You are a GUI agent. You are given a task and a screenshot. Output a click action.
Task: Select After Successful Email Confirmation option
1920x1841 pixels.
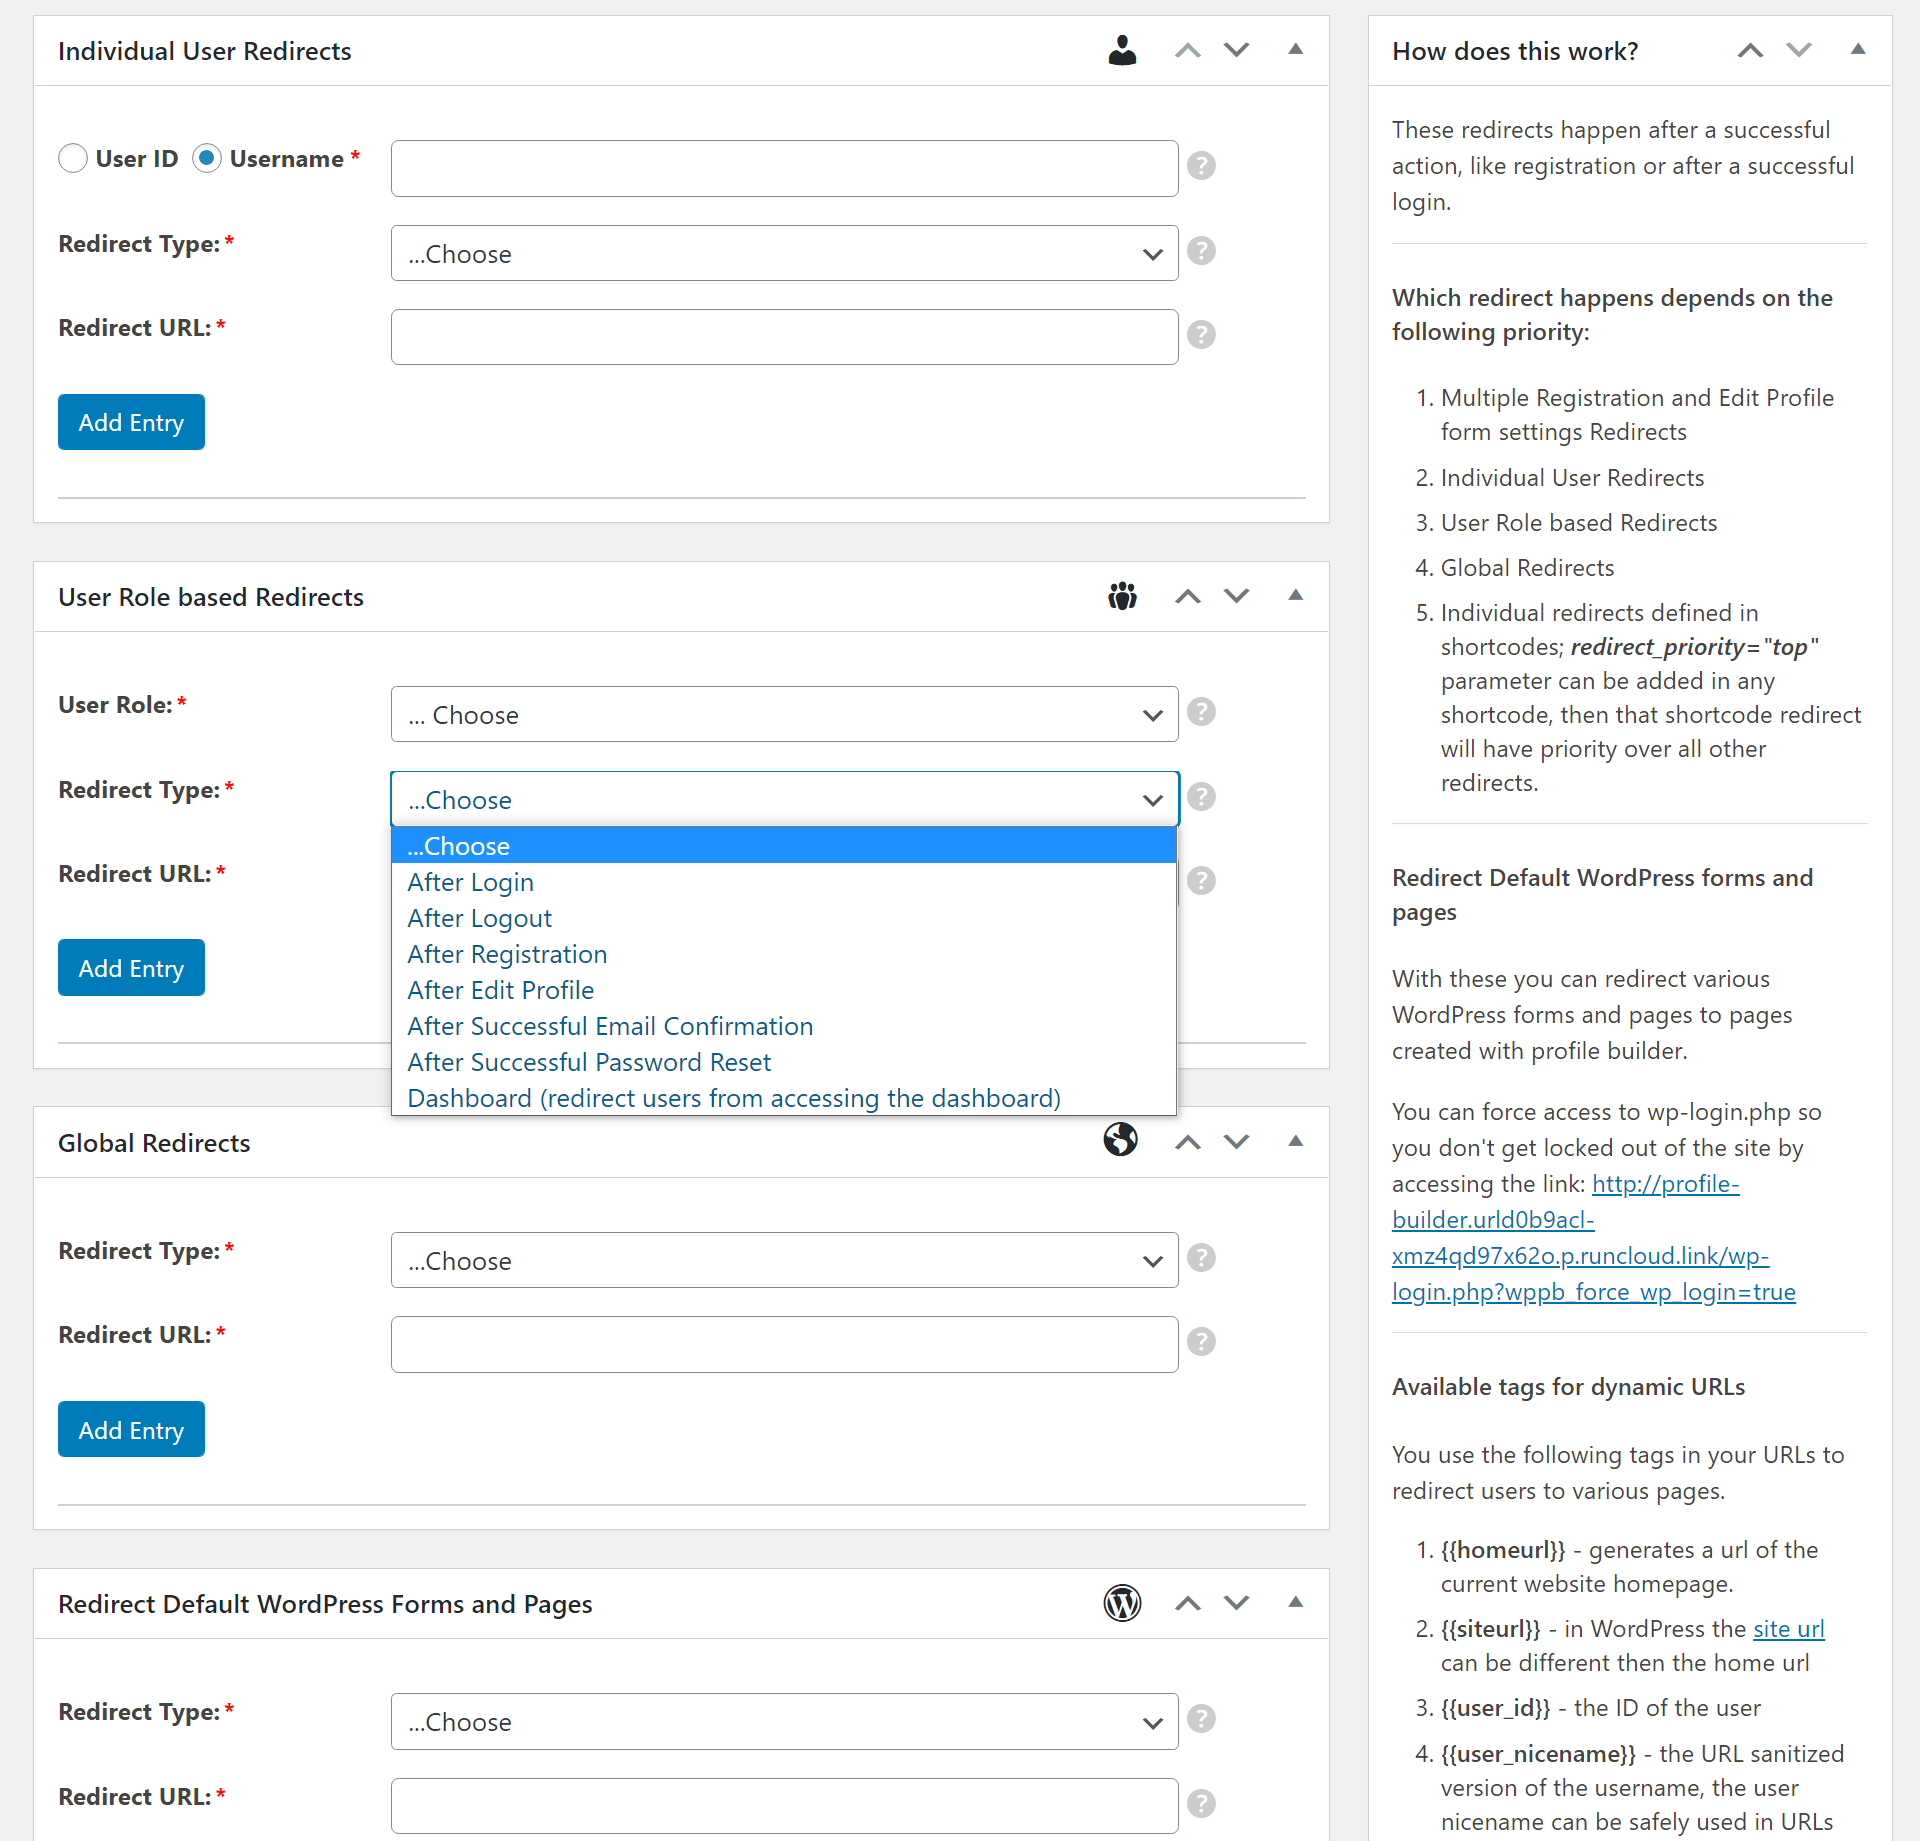point(784,1026)
